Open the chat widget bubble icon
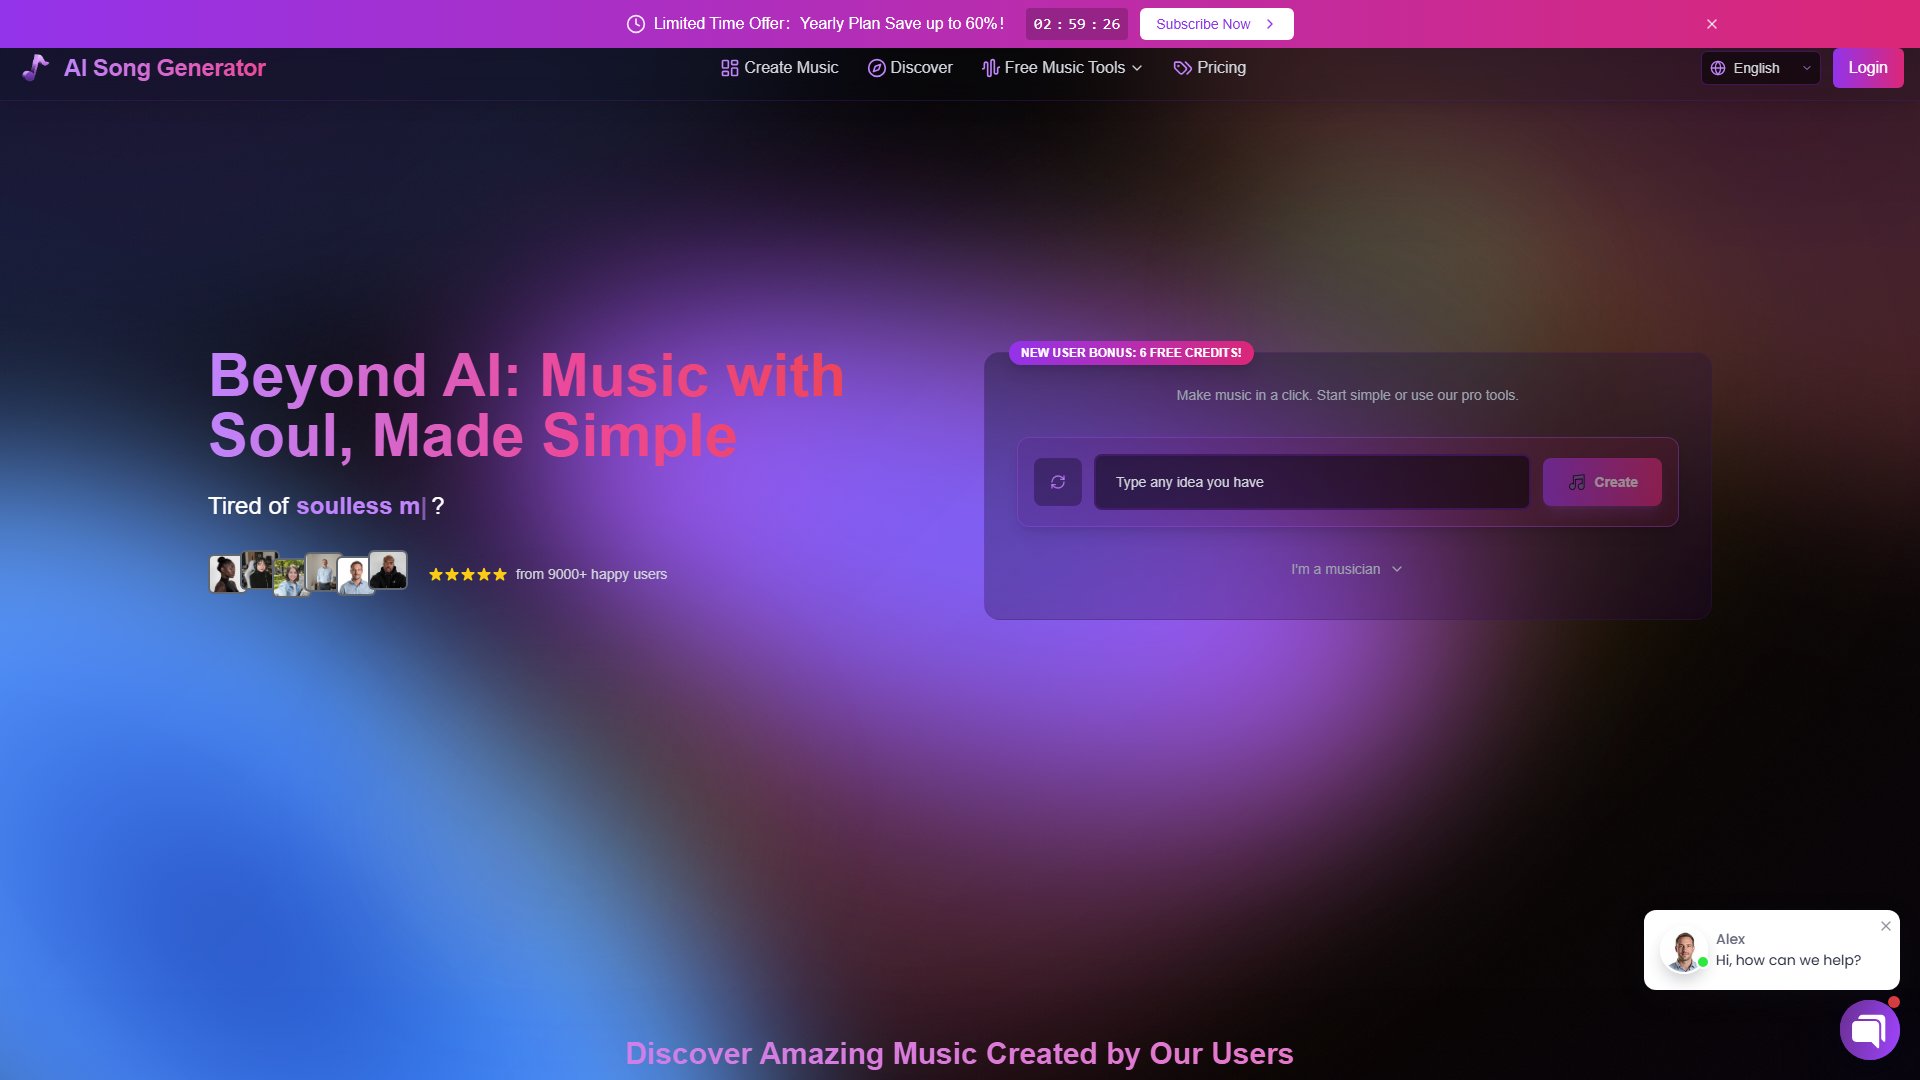 pos(1869,1029)
